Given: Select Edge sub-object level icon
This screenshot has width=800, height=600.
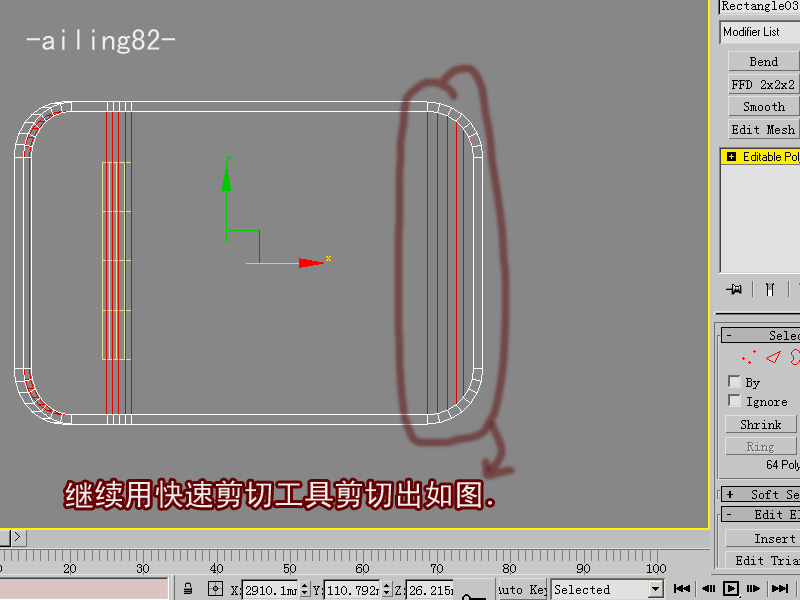Looking at the screenshot, I should pyautogui.click(x=773, y=357).
